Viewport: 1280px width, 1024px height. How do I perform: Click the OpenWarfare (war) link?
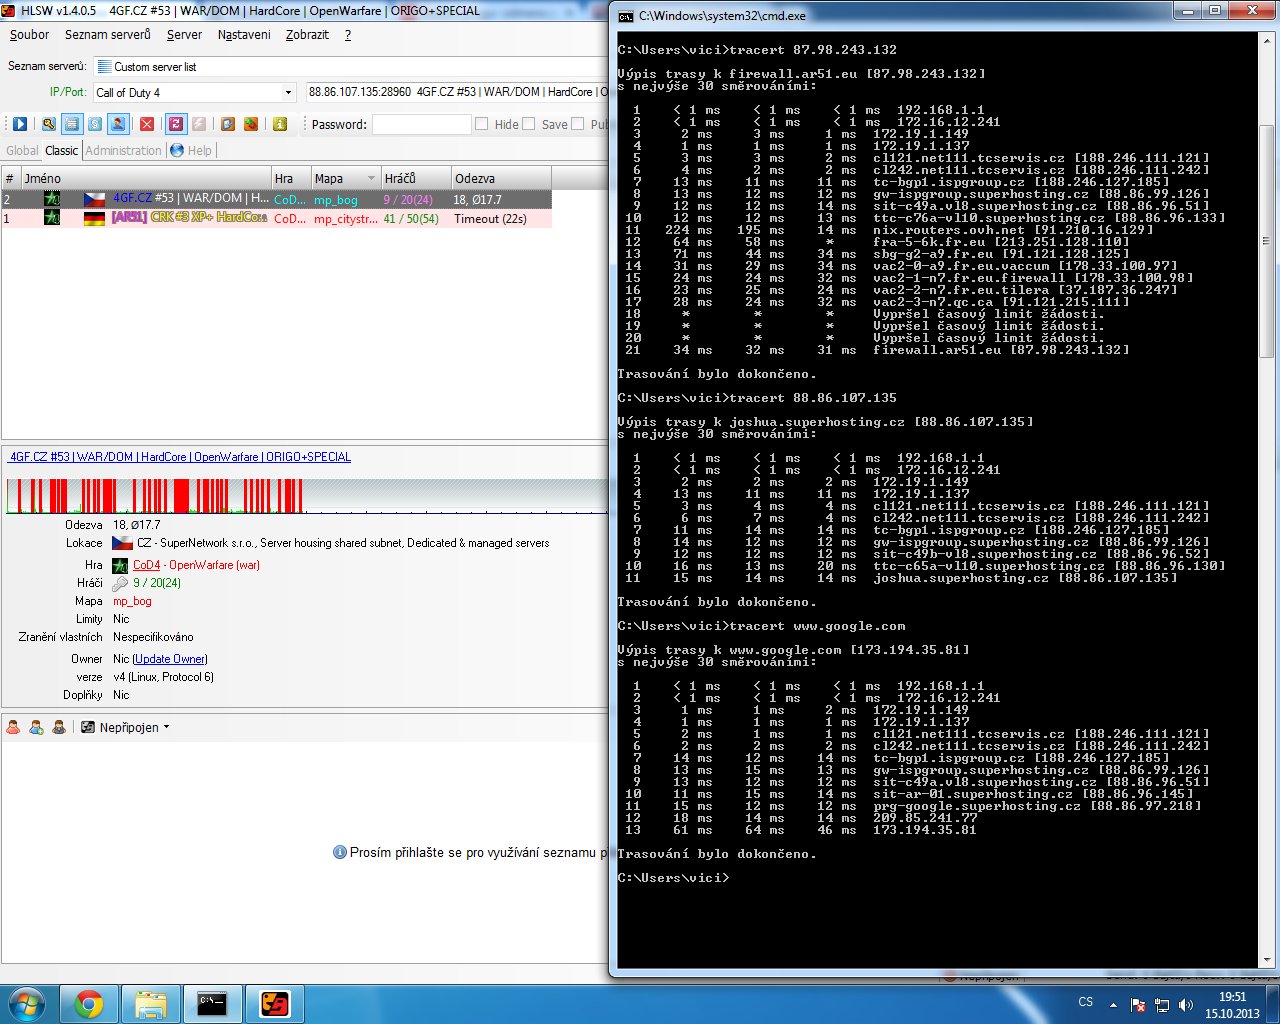[214, 565]
